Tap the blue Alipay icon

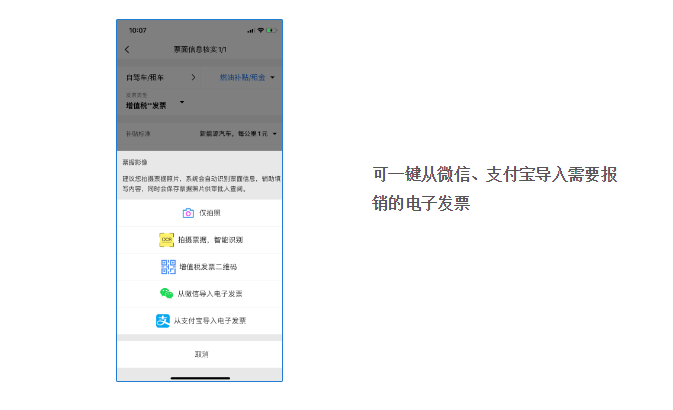(x=162, y=321)
